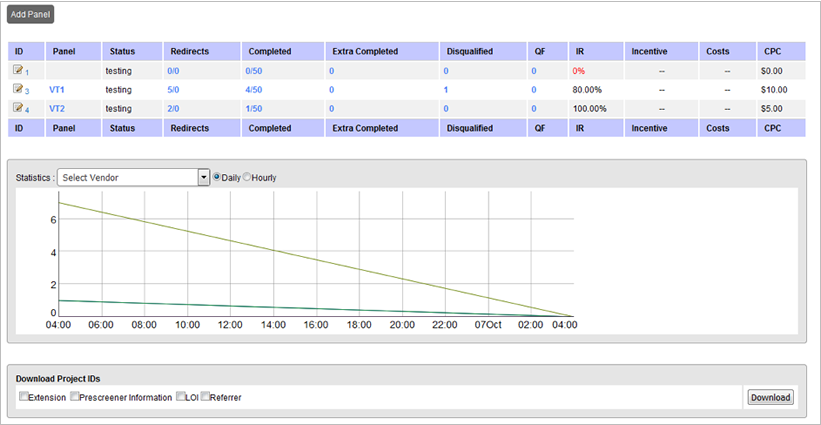Click the Disqualified count 1 for VT1
The height and width of the screenshot is (425, 821).
click(x=446, y=90)
